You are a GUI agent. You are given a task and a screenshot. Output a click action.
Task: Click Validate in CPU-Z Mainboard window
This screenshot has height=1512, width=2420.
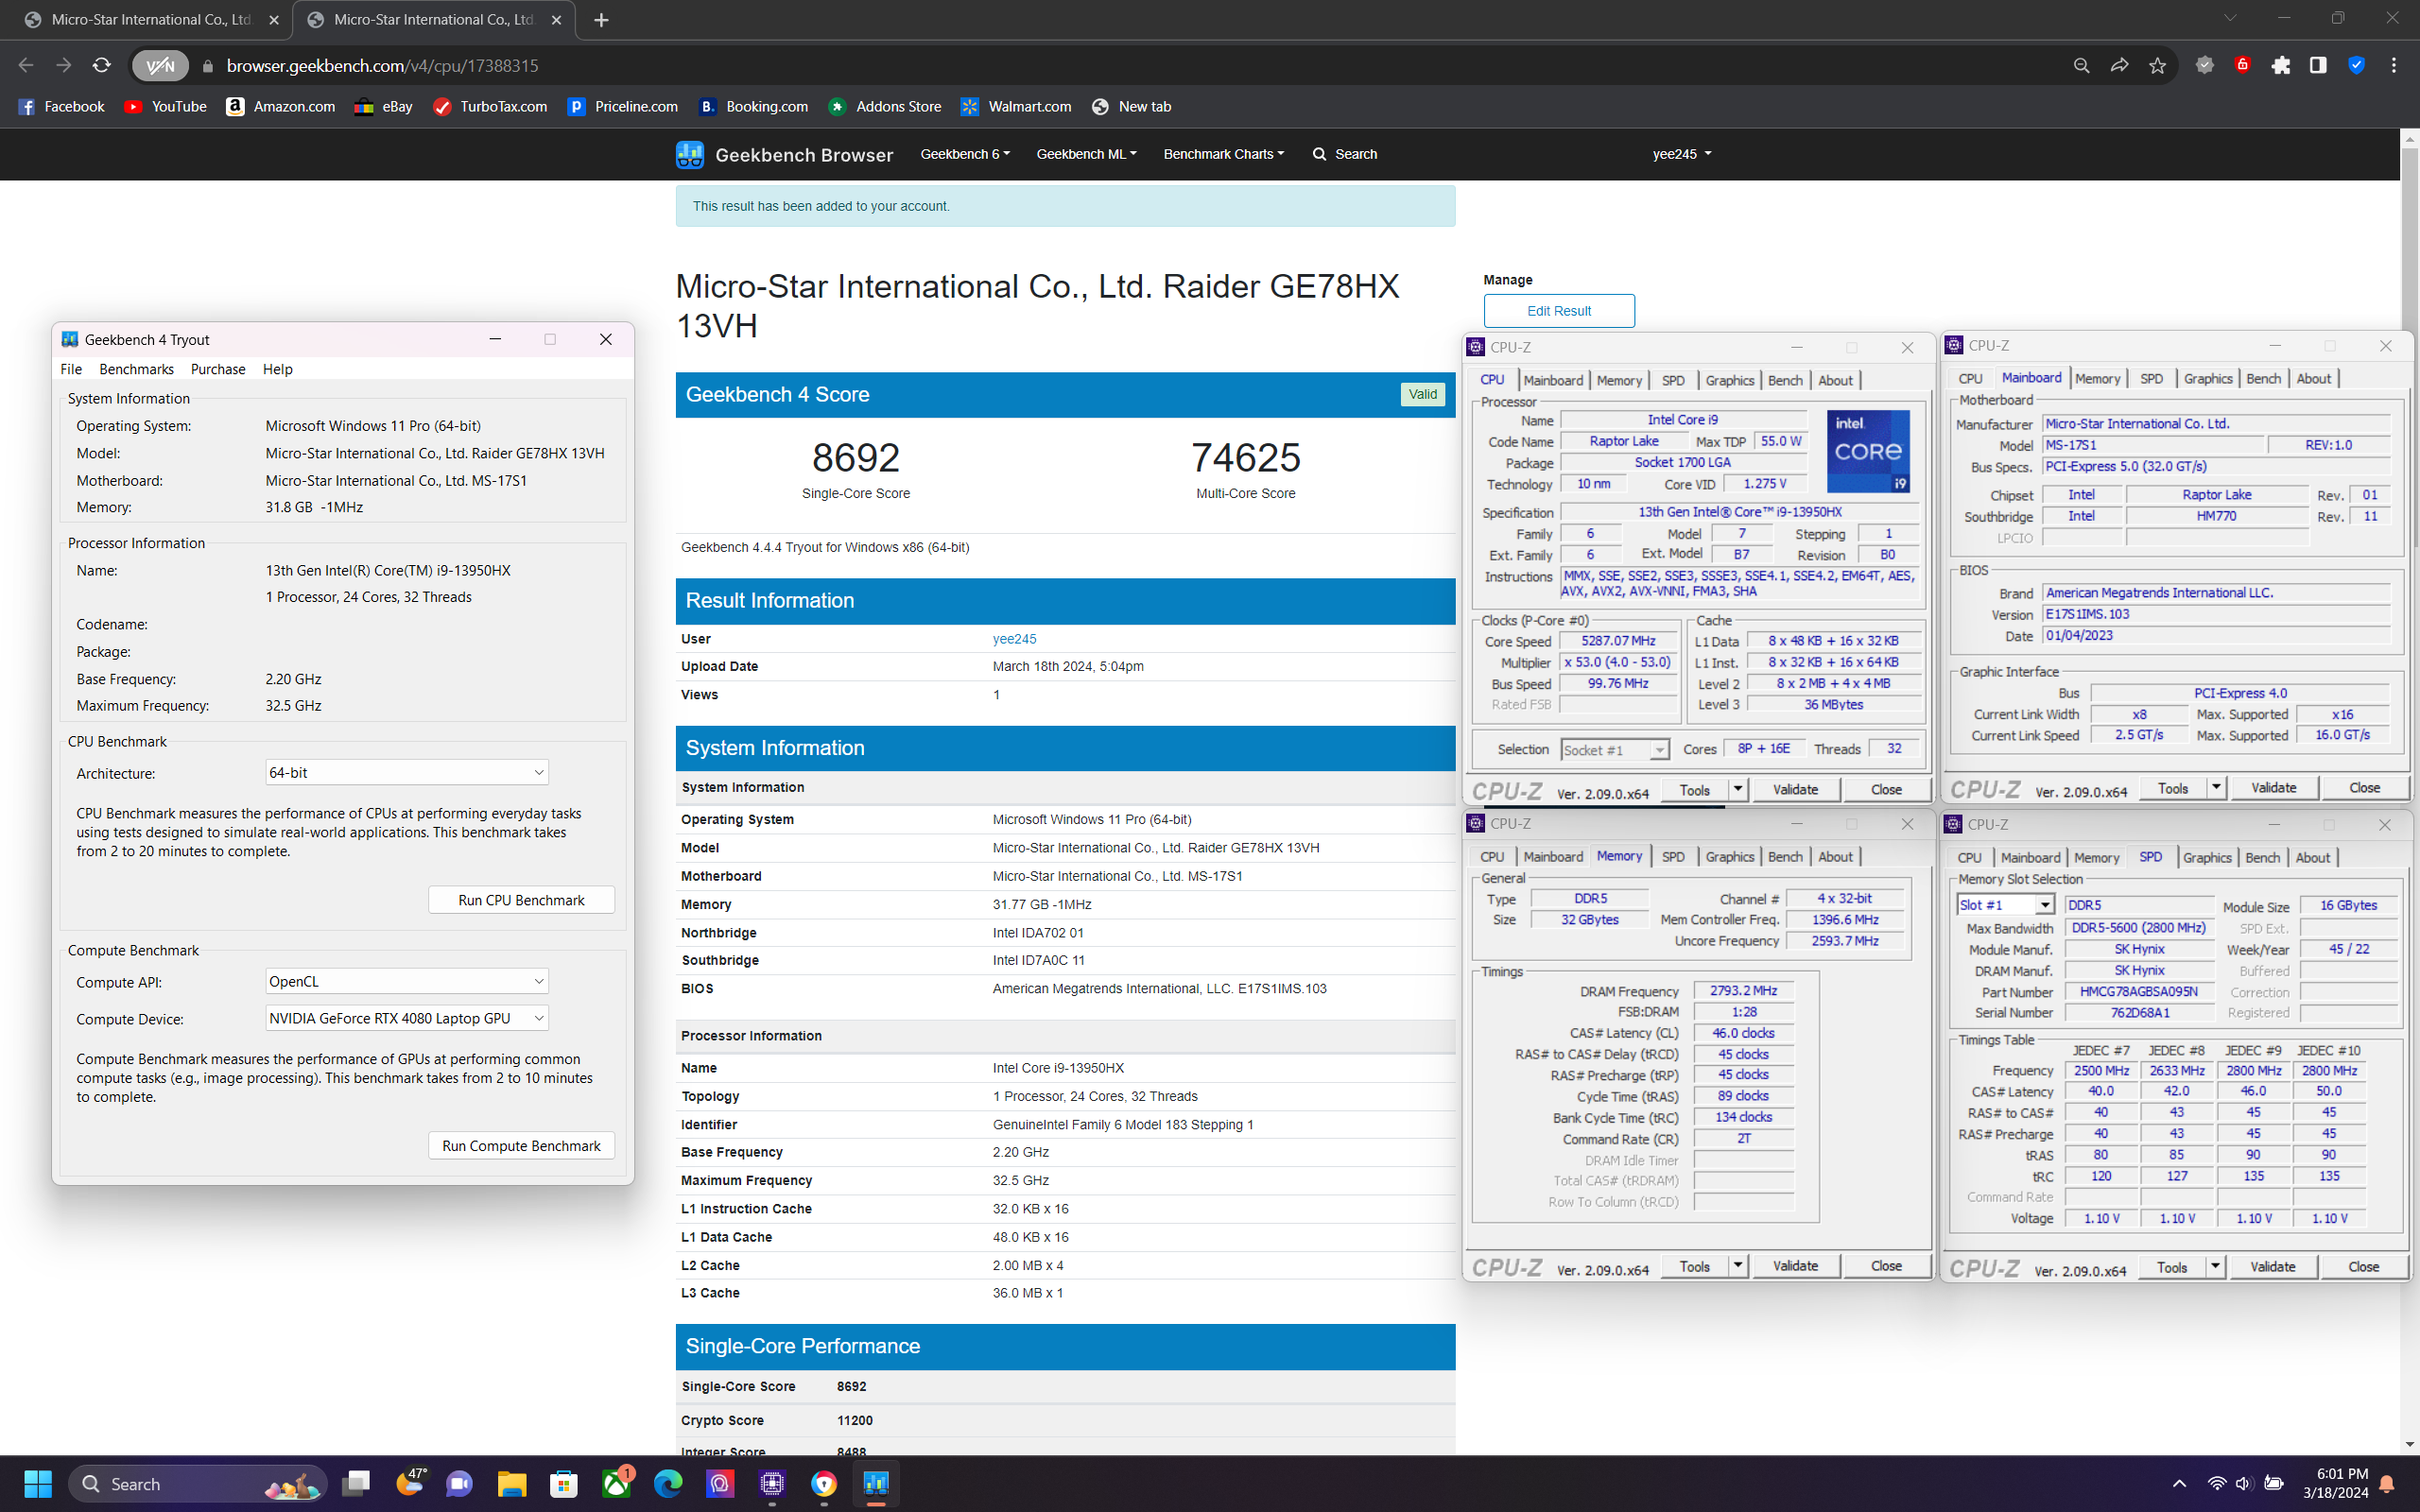(2273, 787)
